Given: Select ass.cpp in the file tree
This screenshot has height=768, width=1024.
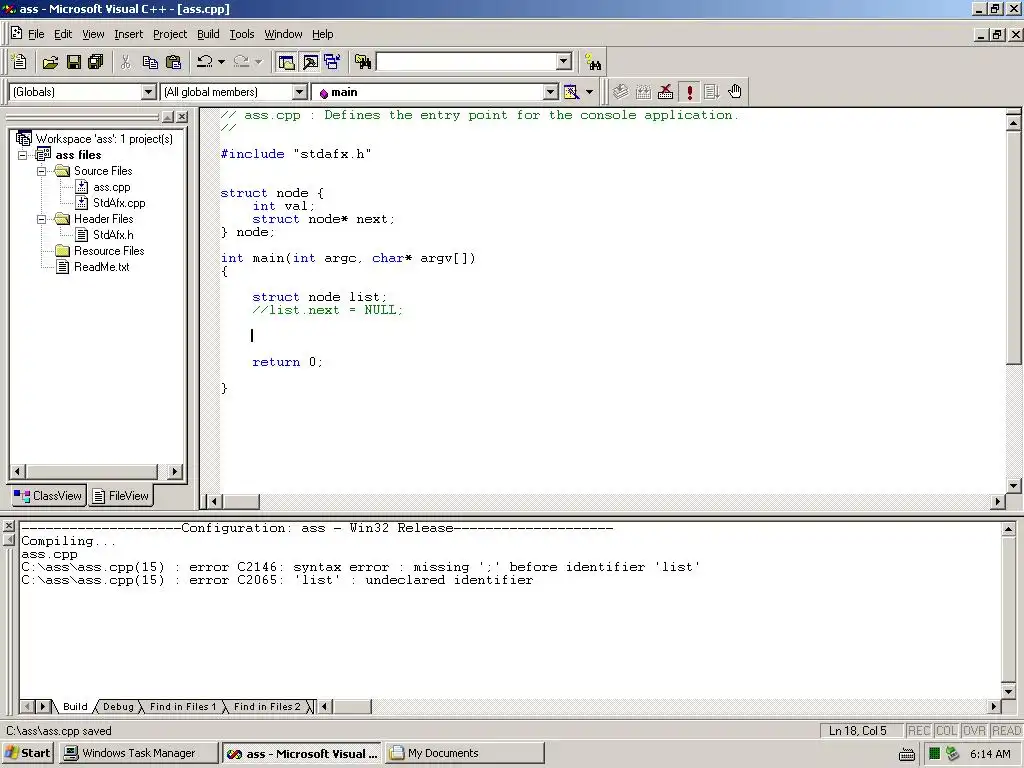Looking at the screenshot, I should 112,187.
